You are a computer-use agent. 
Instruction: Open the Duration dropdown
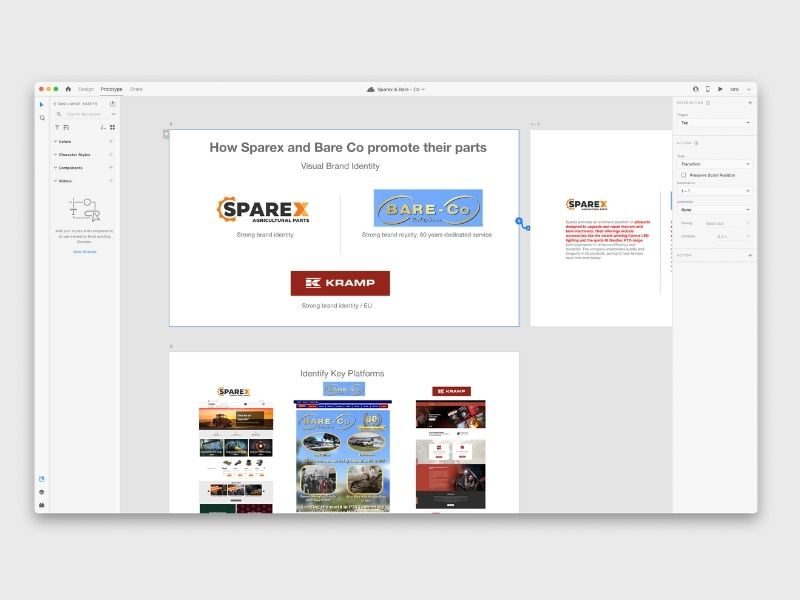(x=733, y=236)
